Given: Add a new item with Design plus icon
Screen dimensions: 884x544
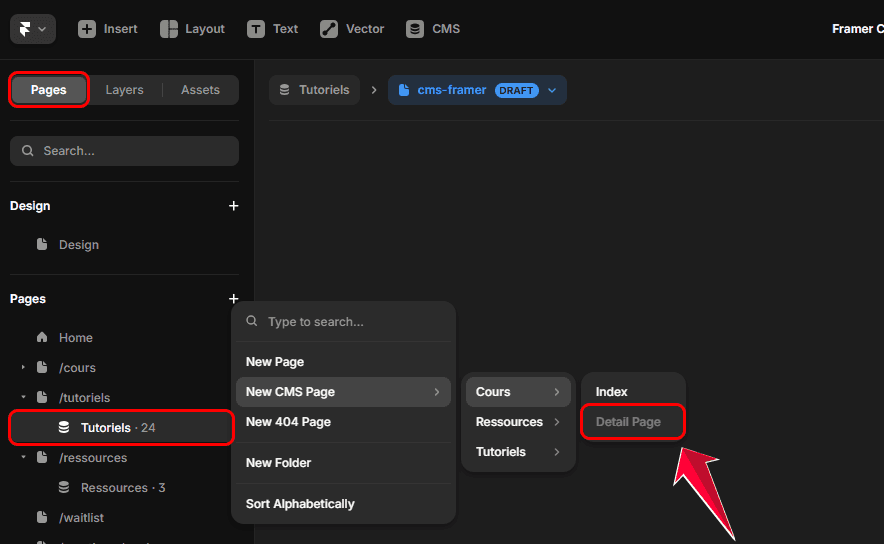Looking at the screenshot, I should point(233,206).
